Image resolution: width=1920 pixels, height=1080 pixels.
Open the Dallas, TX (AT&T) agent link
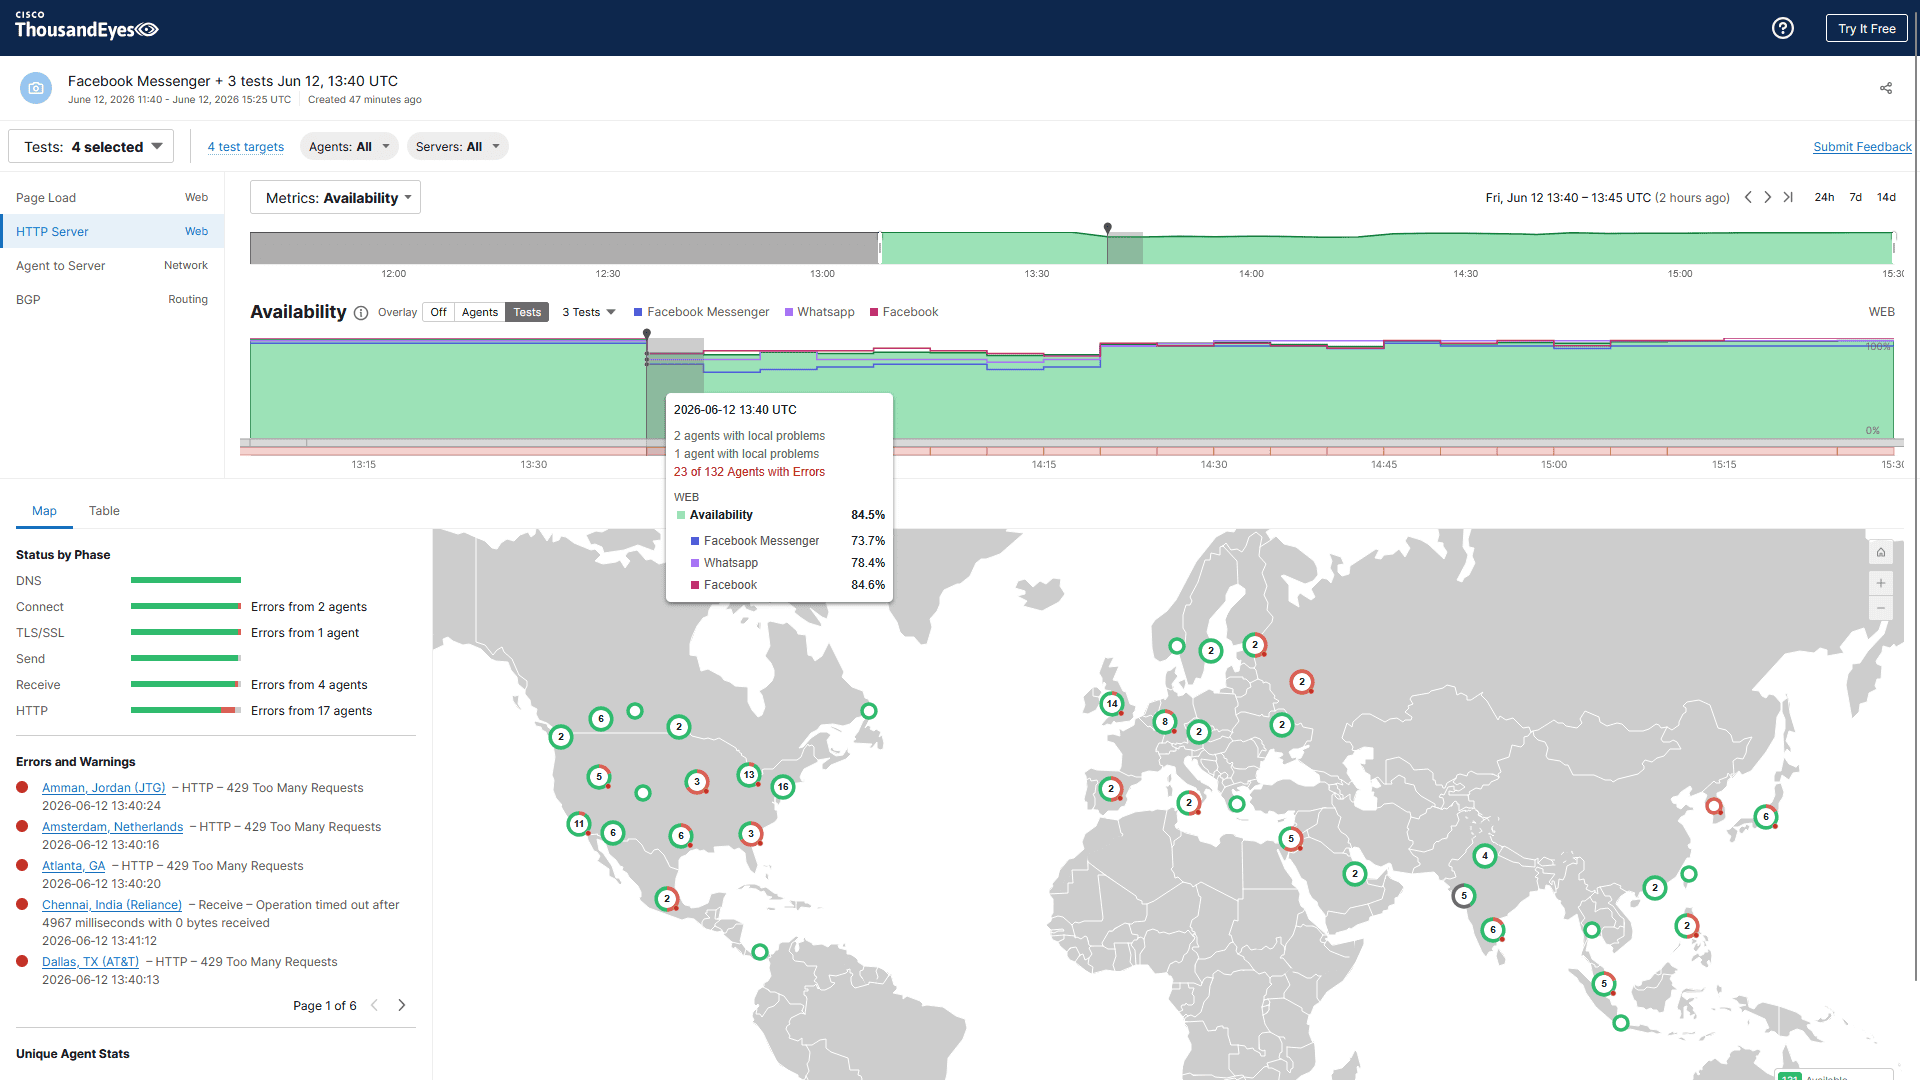tap(91, 962)
